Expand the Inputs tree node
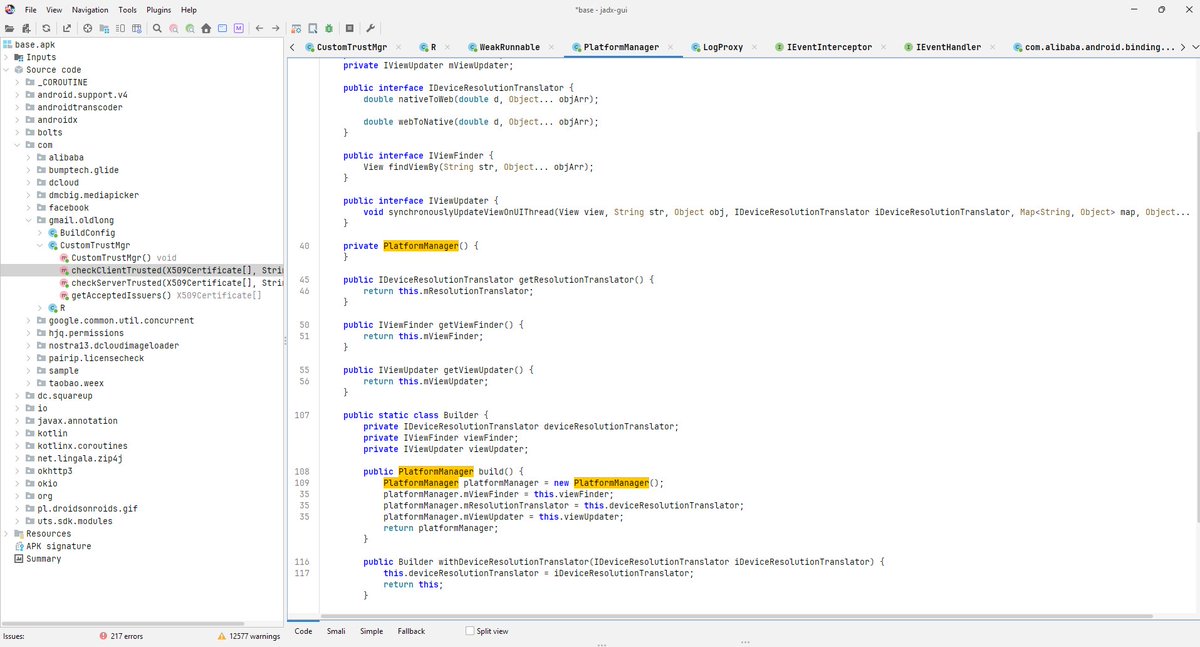This screenshot has height=647, width=1200. 6,57
